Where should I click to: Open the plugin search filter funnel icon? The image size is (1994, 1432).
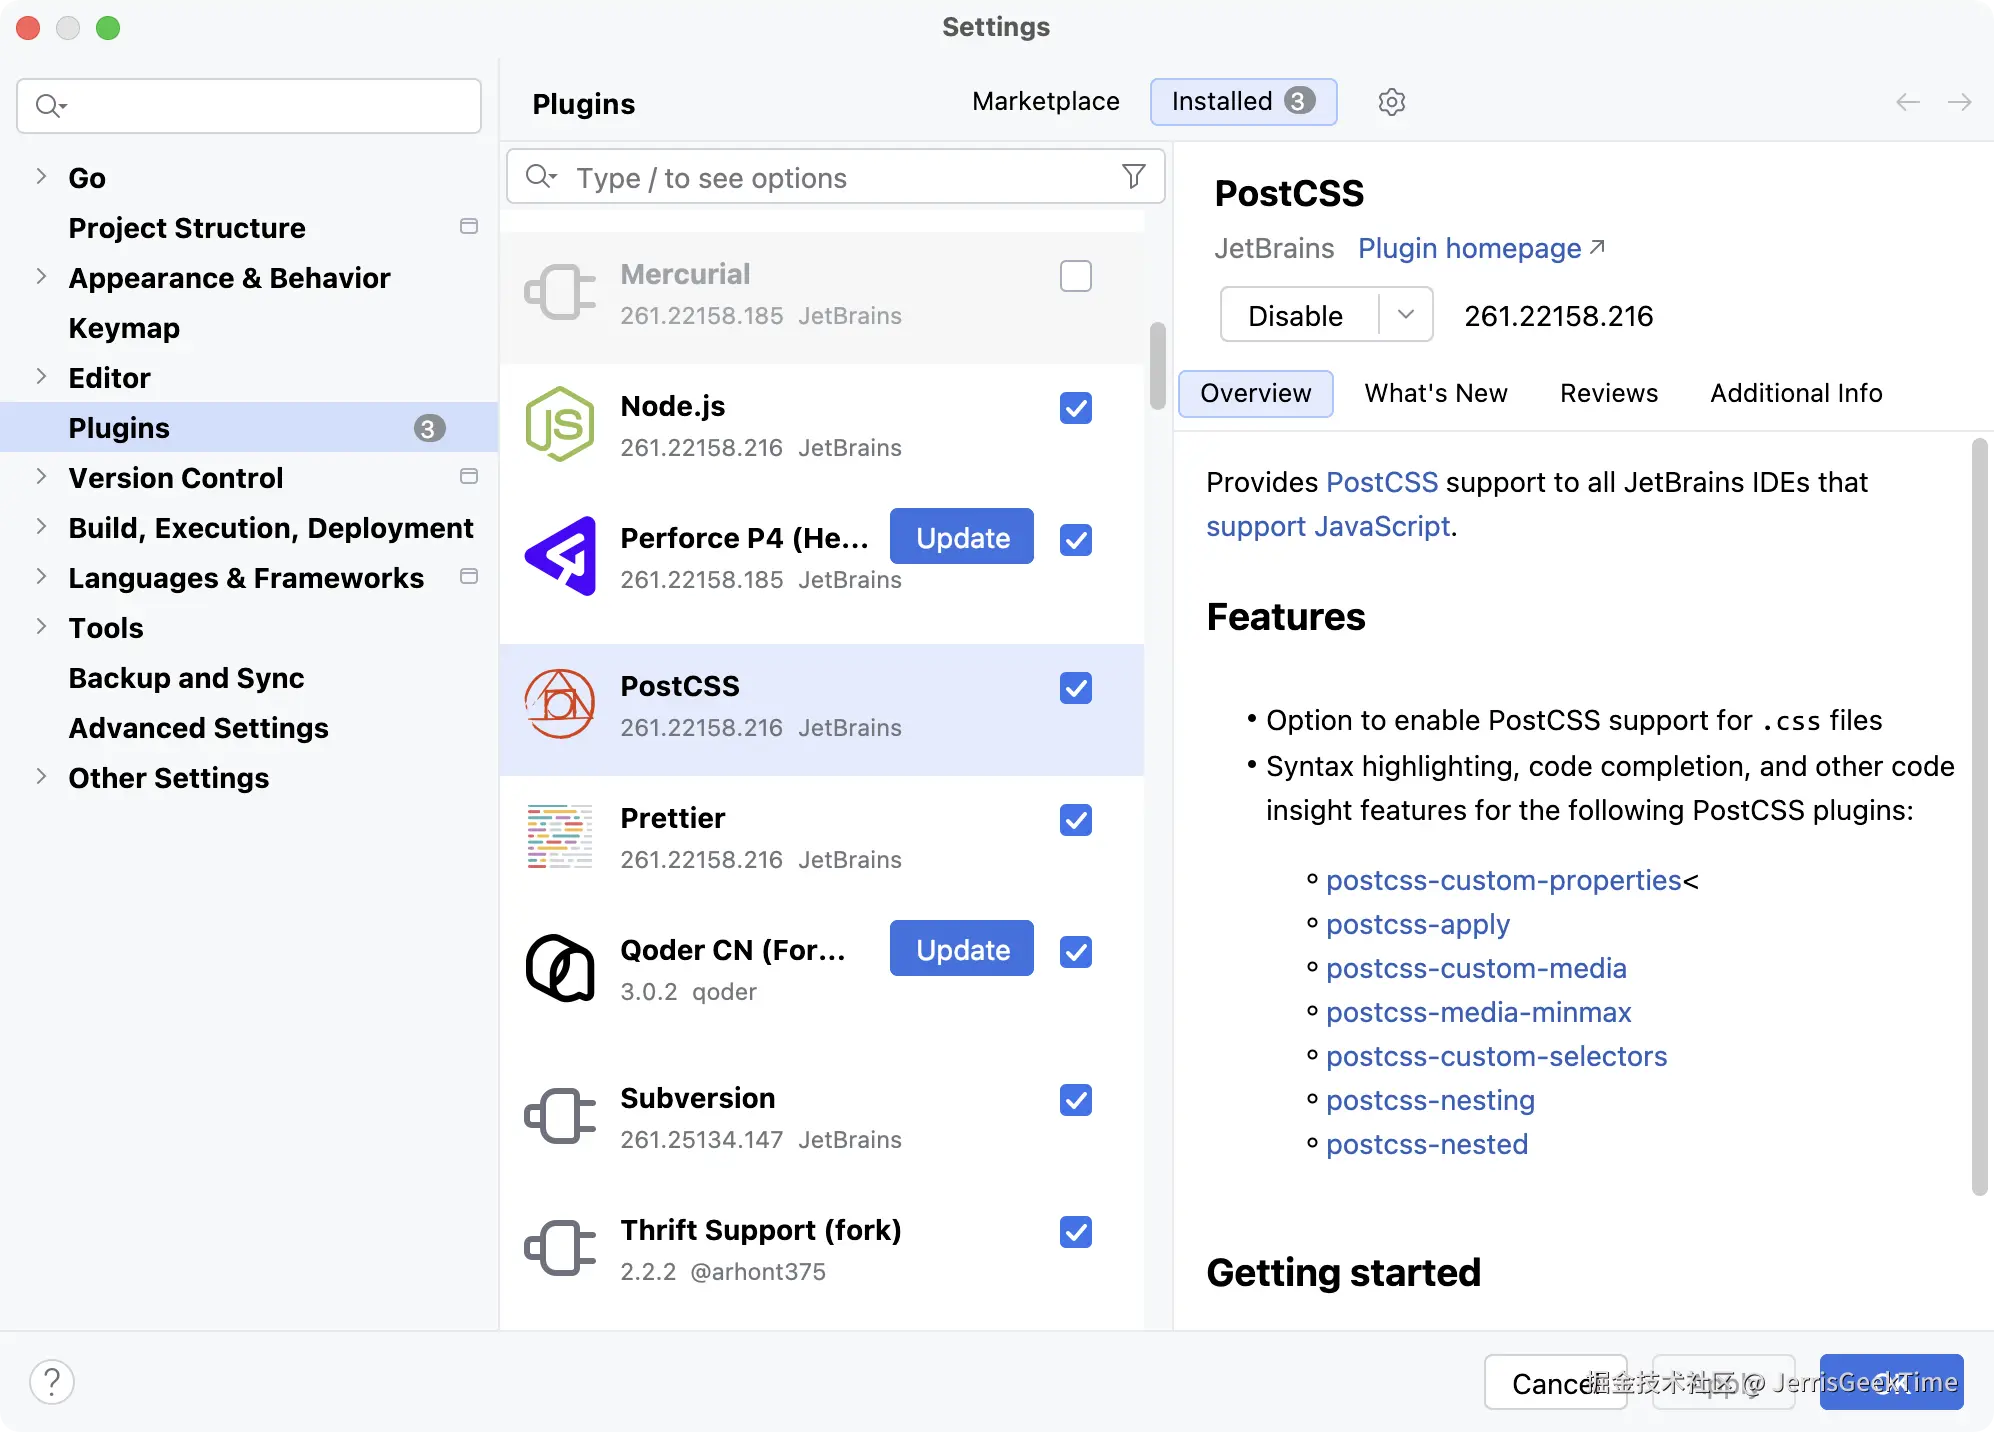(1133, 177)
